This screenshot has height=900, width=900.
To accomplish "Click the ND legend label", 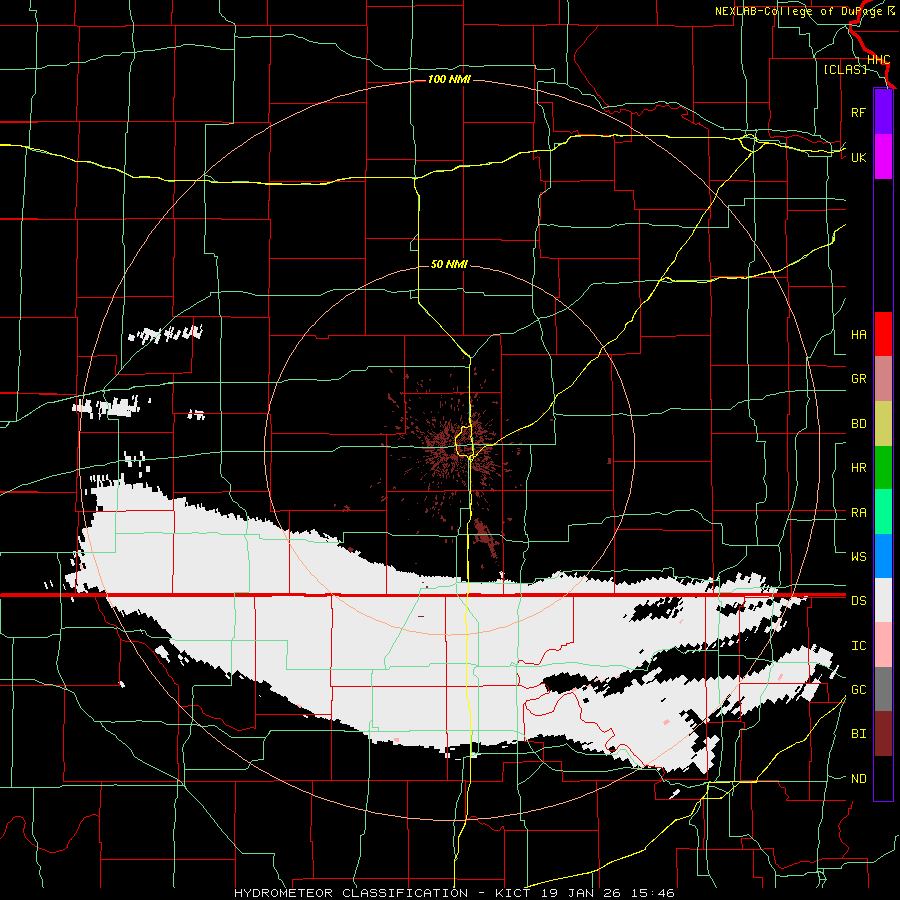I will click(x=858, y=779).
